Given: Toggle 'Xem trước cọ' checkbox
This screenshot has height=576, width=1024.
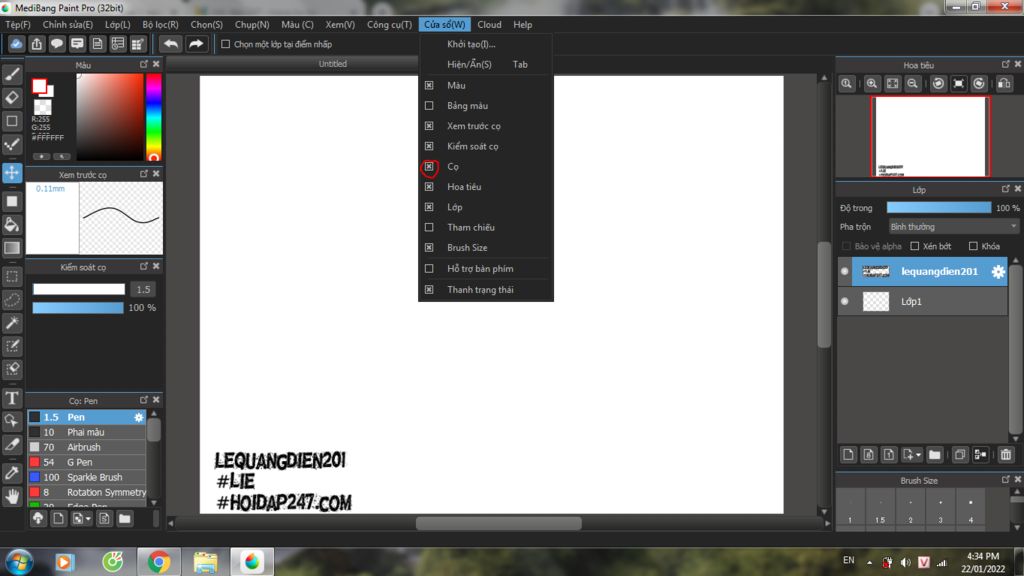Looking at the screenshot, I should point(429,125).
